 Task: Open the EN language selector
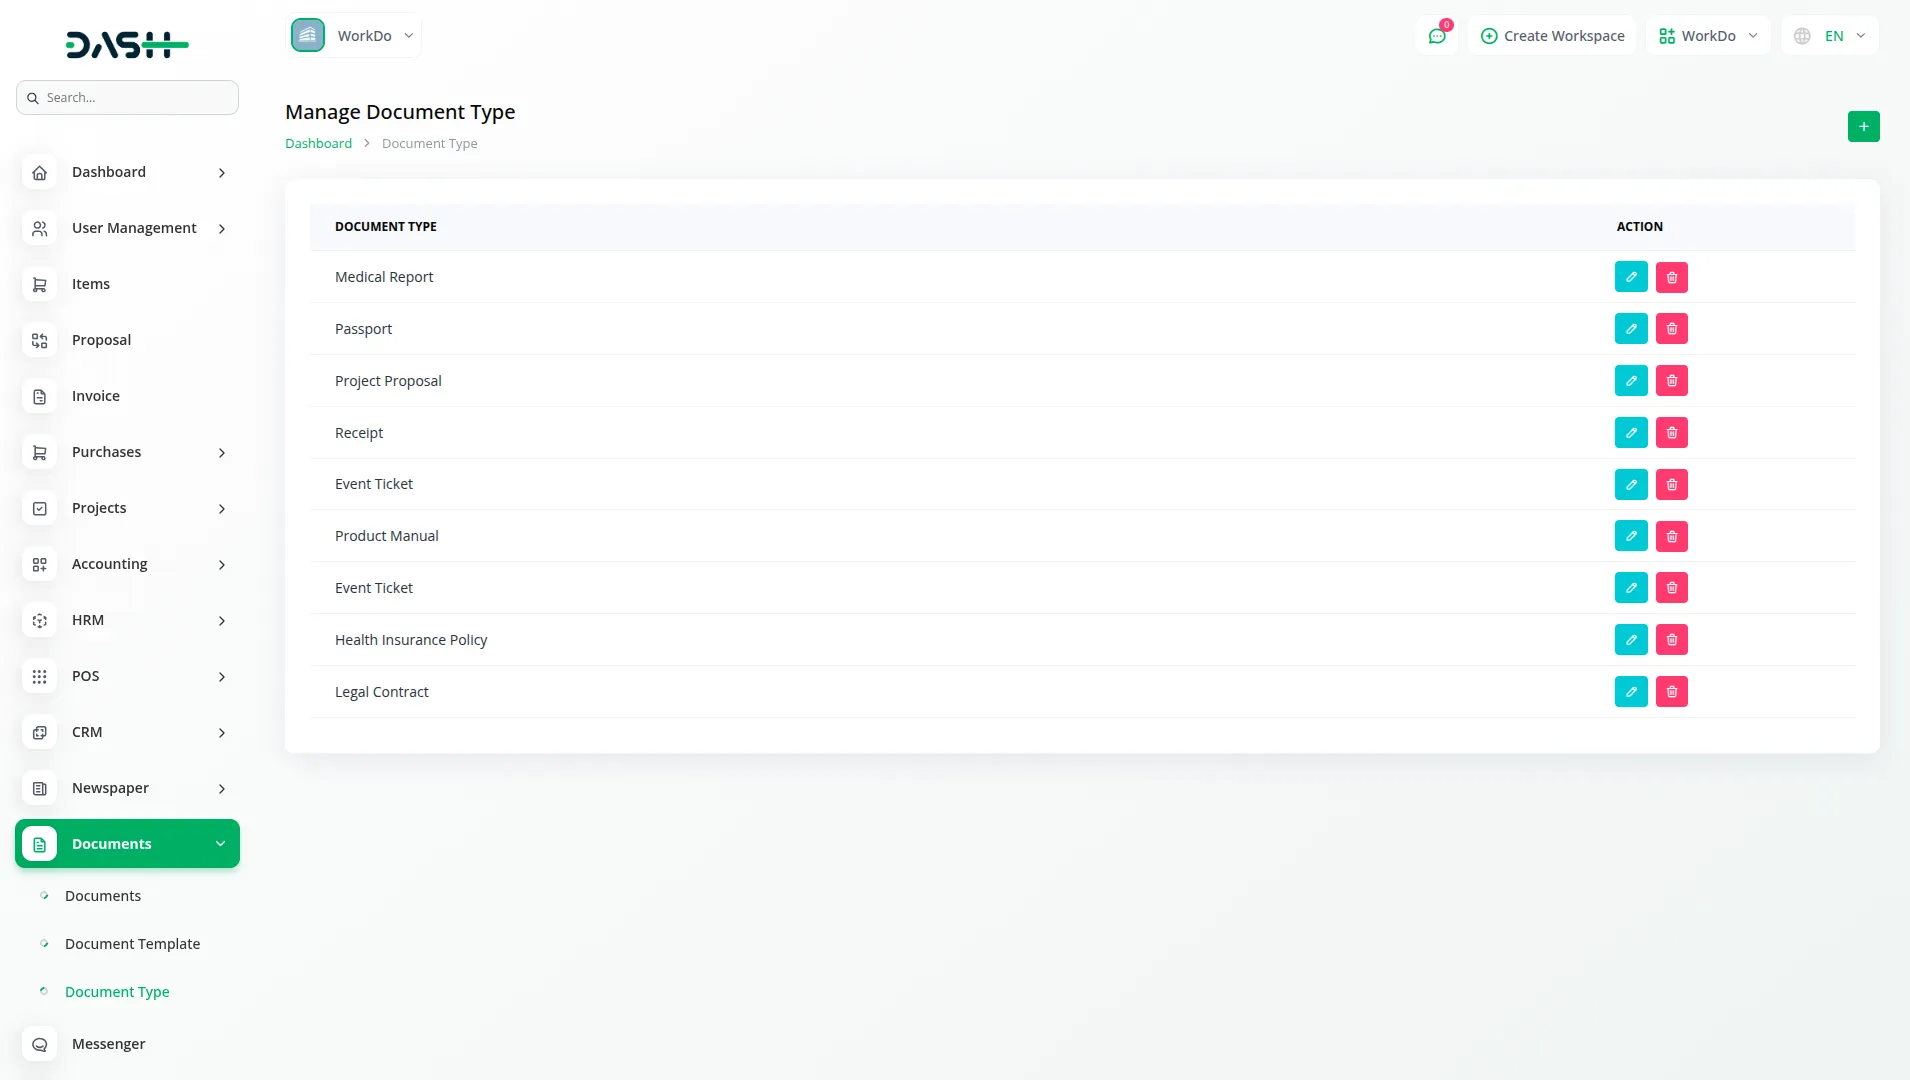(x=1829, y=35)
